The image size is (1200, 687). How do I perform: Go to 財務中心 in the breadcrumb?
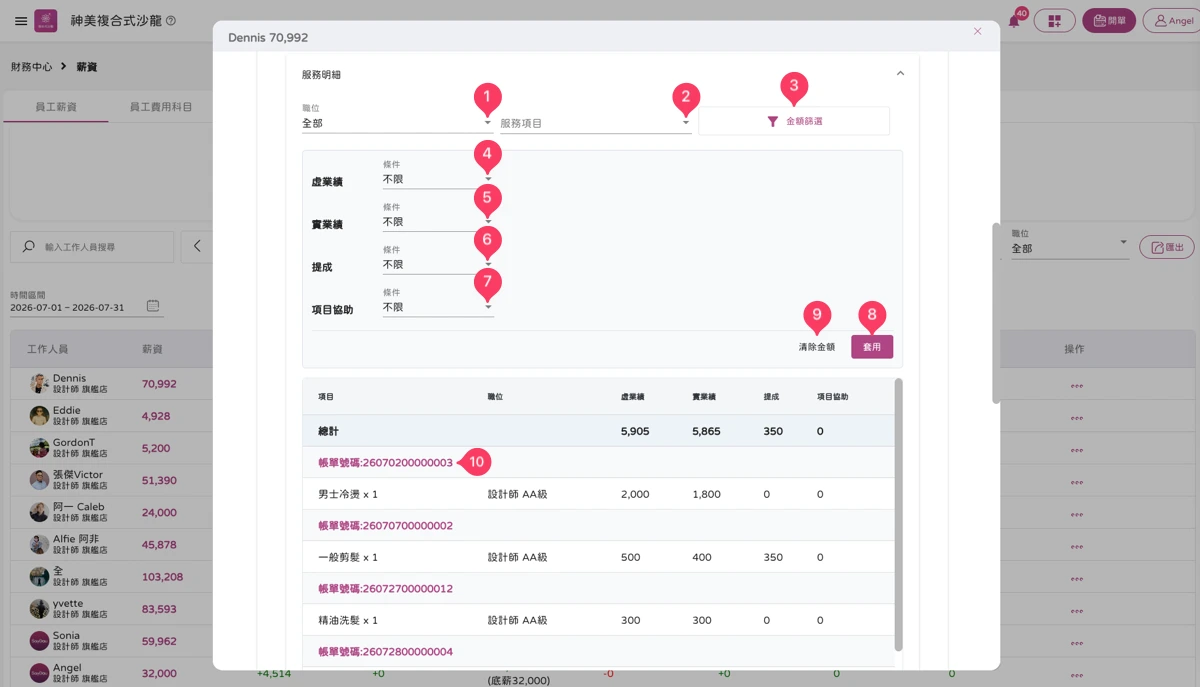point(31,67)
